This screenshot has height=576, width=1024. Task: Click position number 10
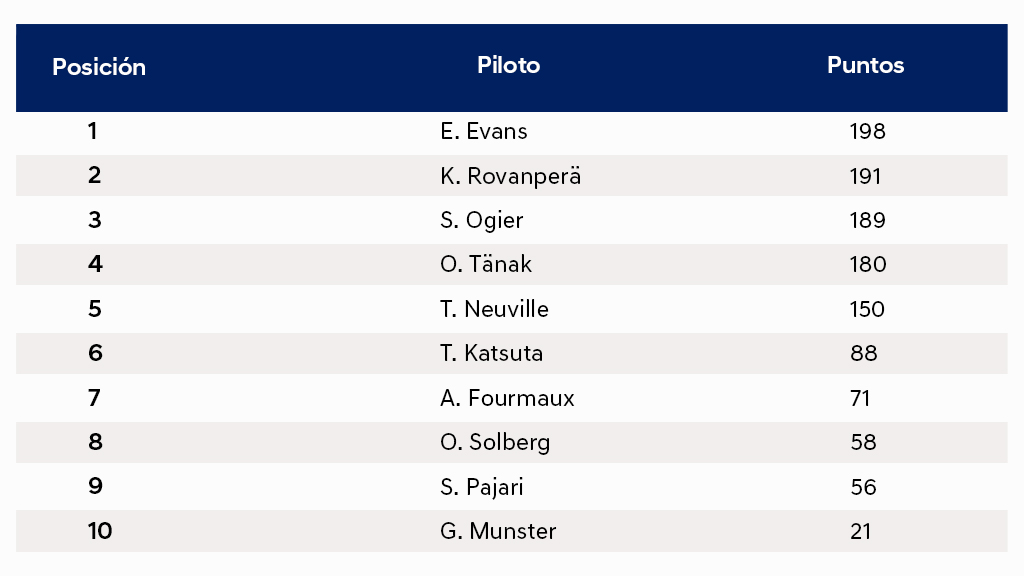(x=100, y=531)
